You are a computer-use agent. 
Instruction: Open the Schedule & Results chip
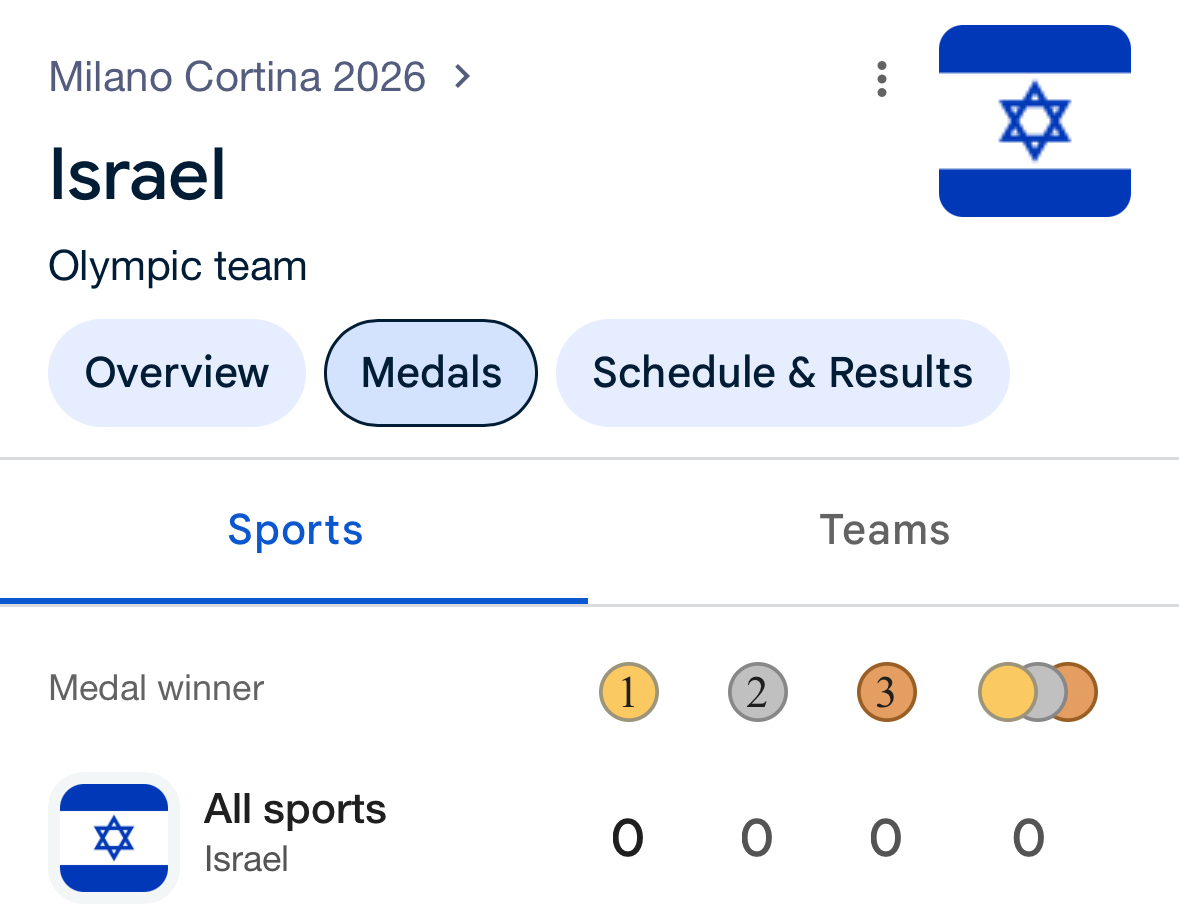click(x=782, y=373)
